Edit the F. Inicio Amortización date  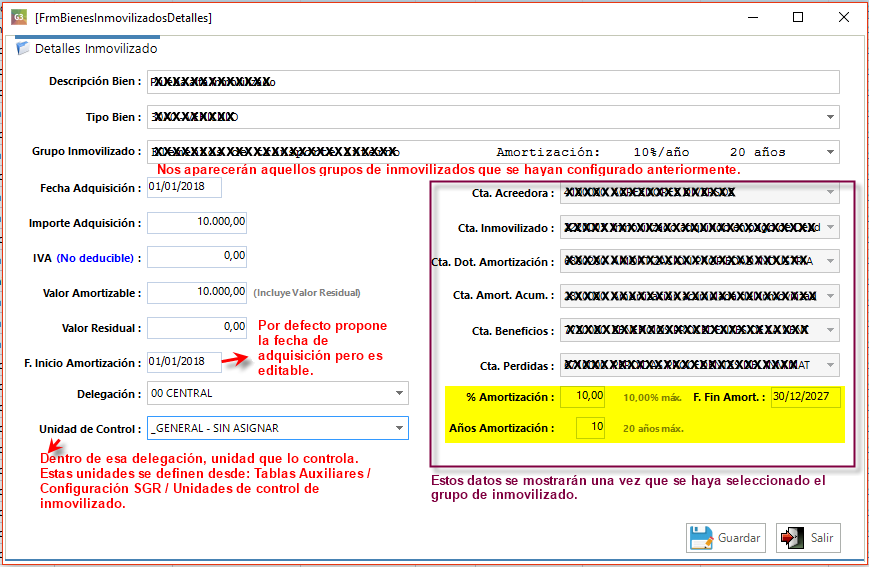point(183,362)
